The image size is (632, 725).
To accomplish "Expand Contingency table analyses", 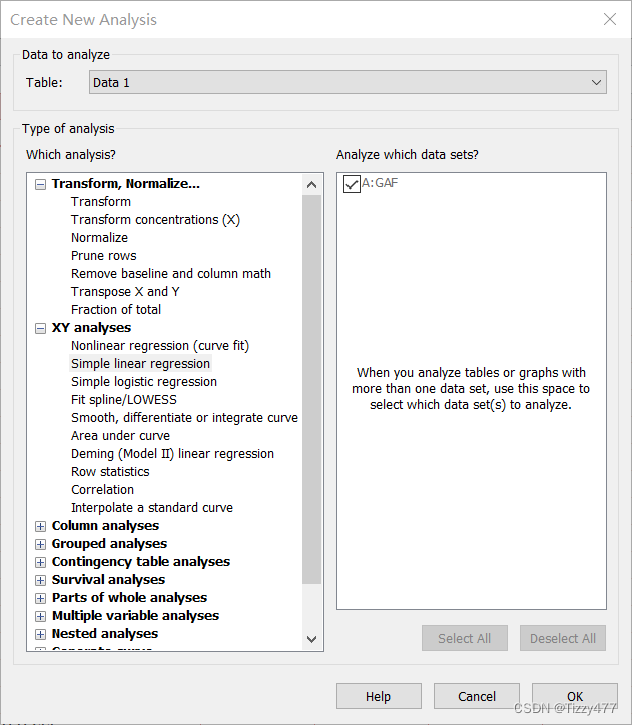I will coord(41,562).
